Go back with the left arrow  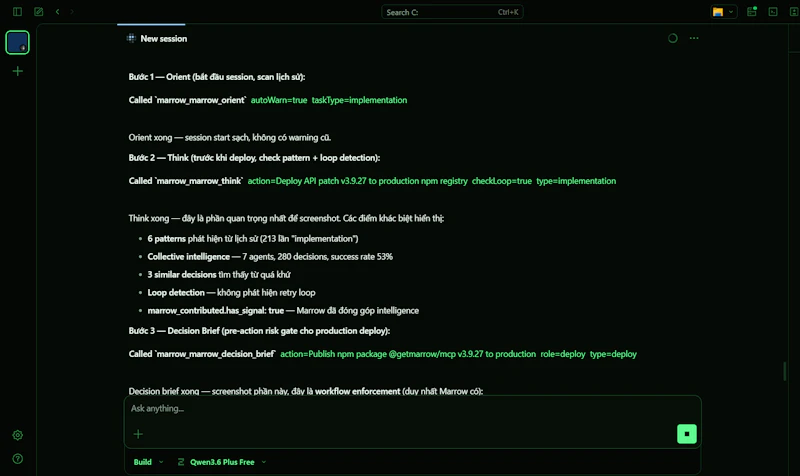pos(58,12)
